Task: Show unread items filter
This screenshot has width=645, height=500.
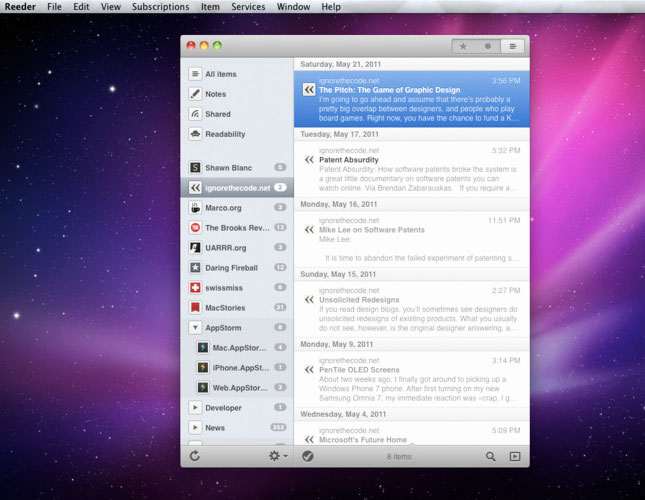Action: 488,46
